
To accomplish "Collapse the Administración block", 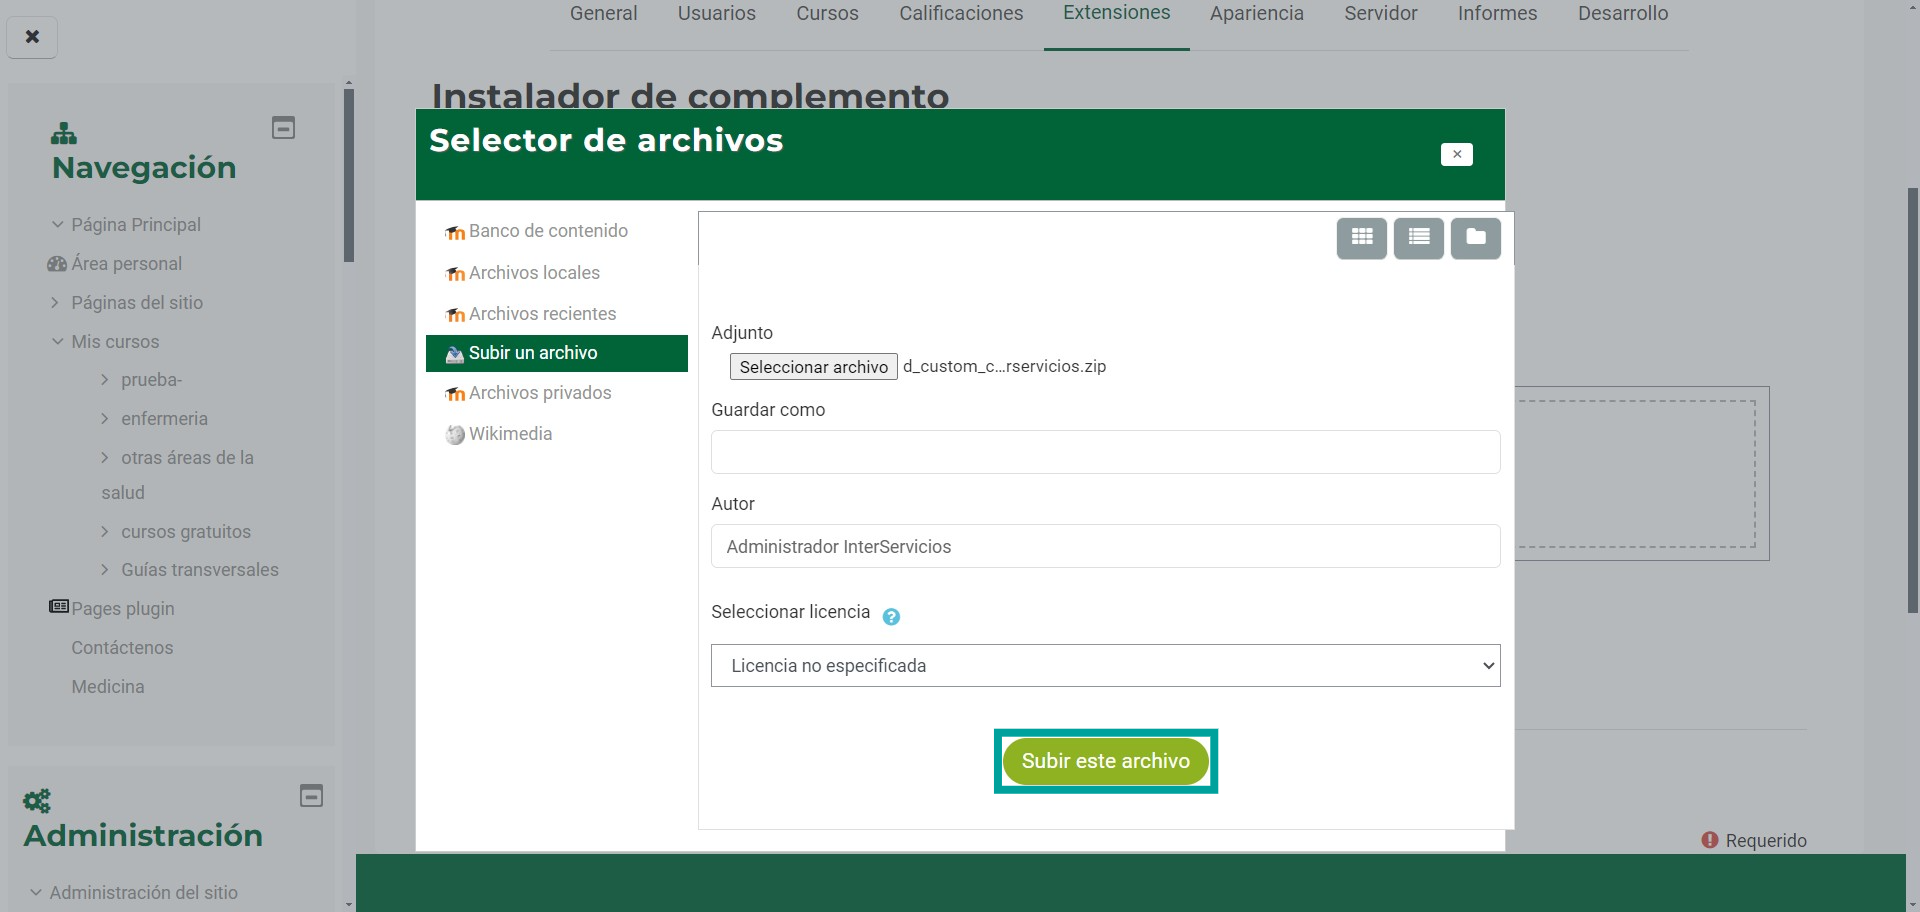I will tap(311, 796).
